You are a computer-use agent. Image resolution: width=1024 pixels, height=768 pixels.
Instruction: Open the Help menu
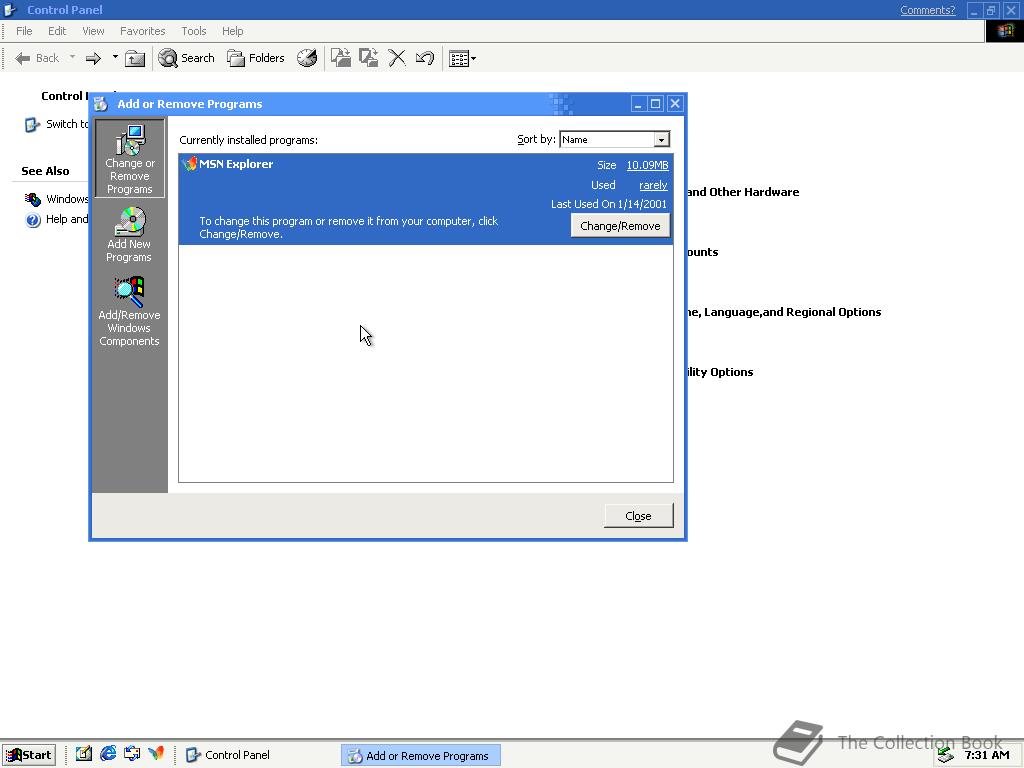tap(232, 31)
